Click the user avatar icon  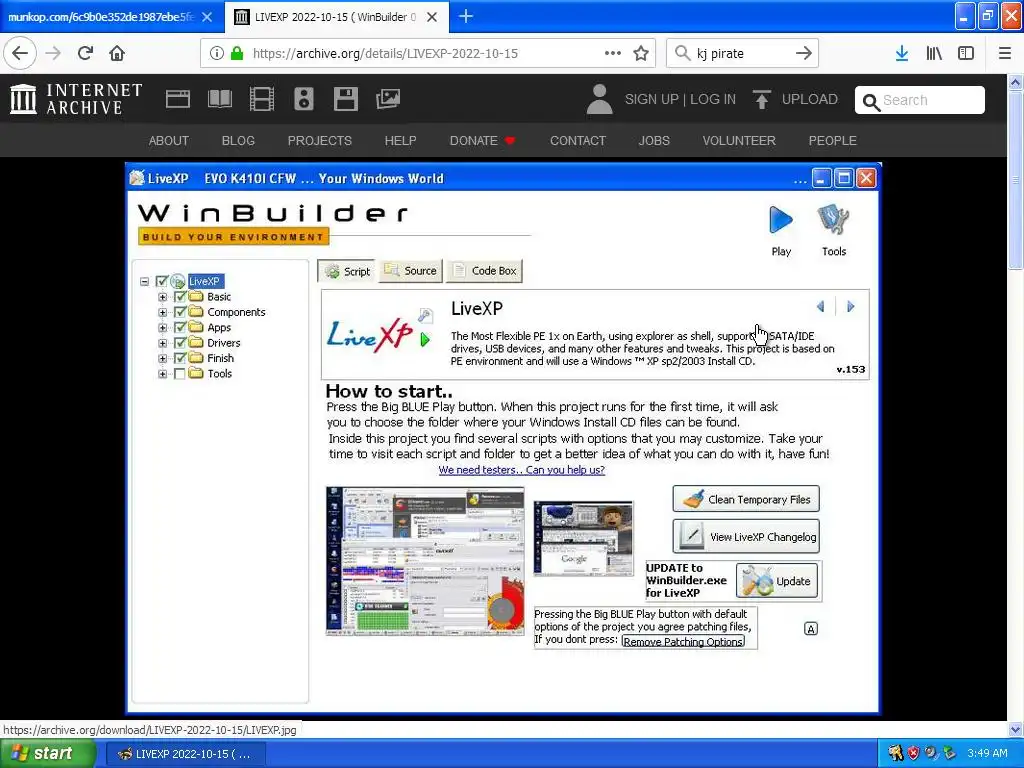(x=599, y=99)
